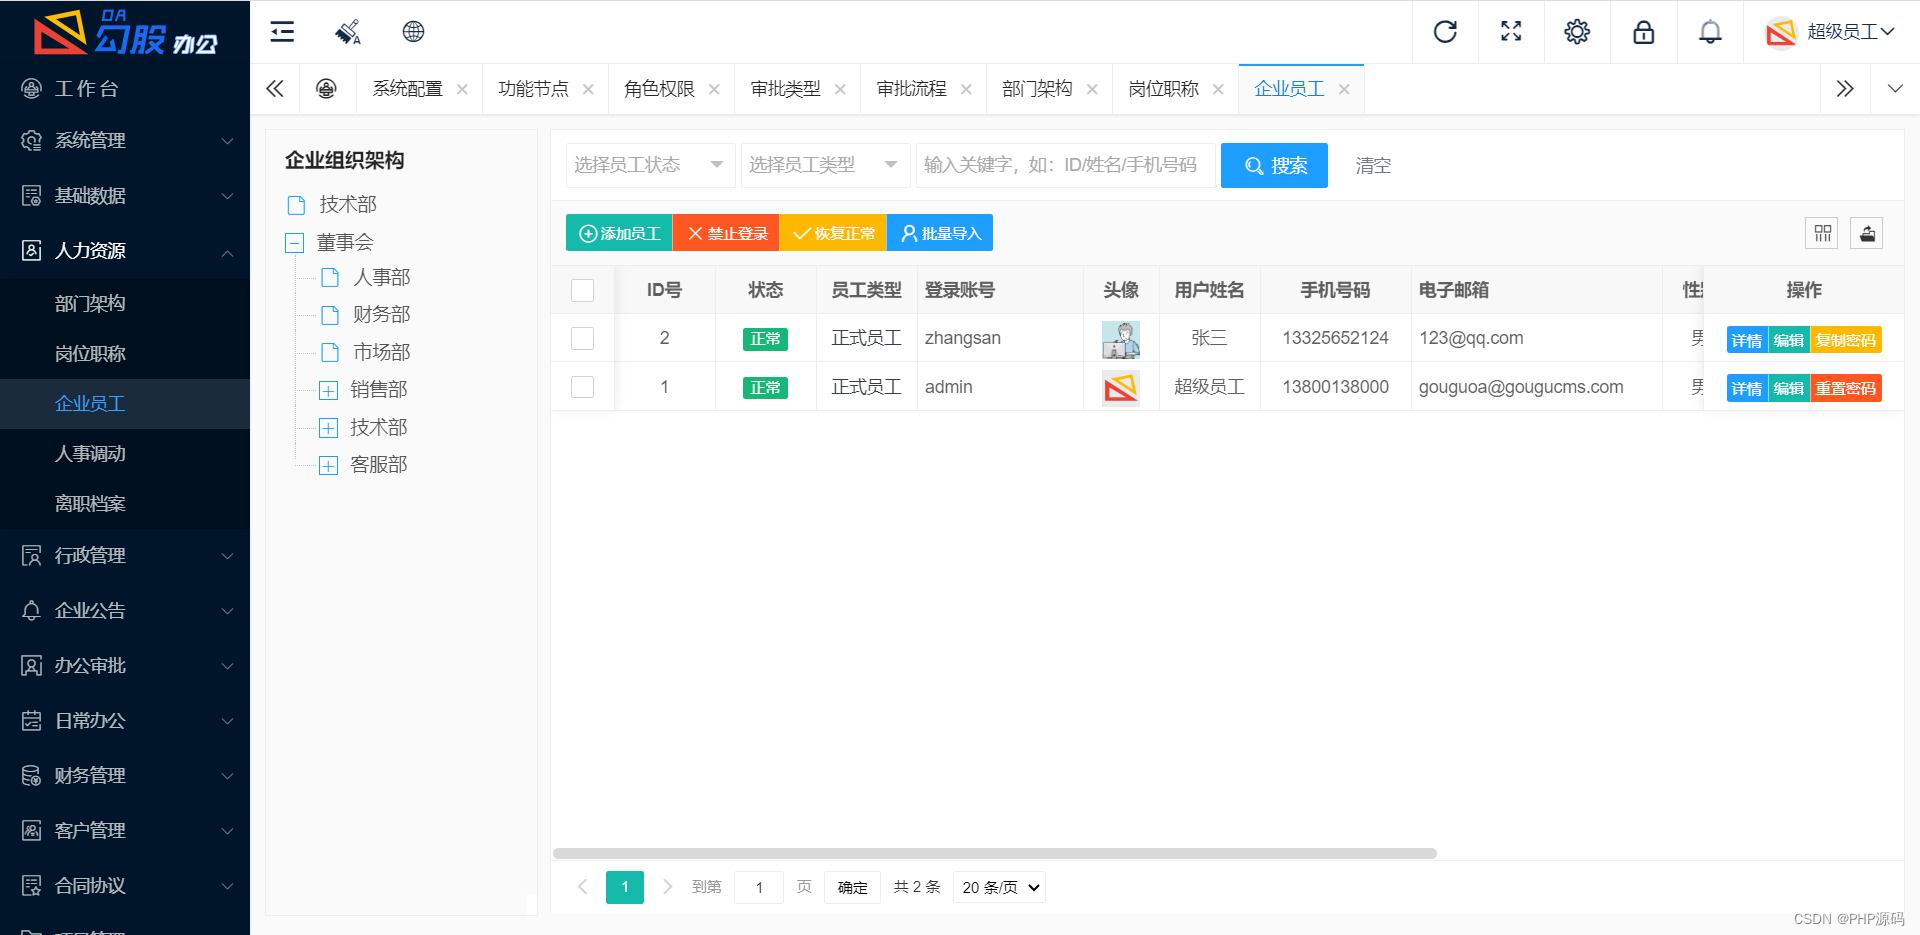1920x935 pixels.
Task: Toggle the select-all header checkbox
Action: [x=582, y=290]
